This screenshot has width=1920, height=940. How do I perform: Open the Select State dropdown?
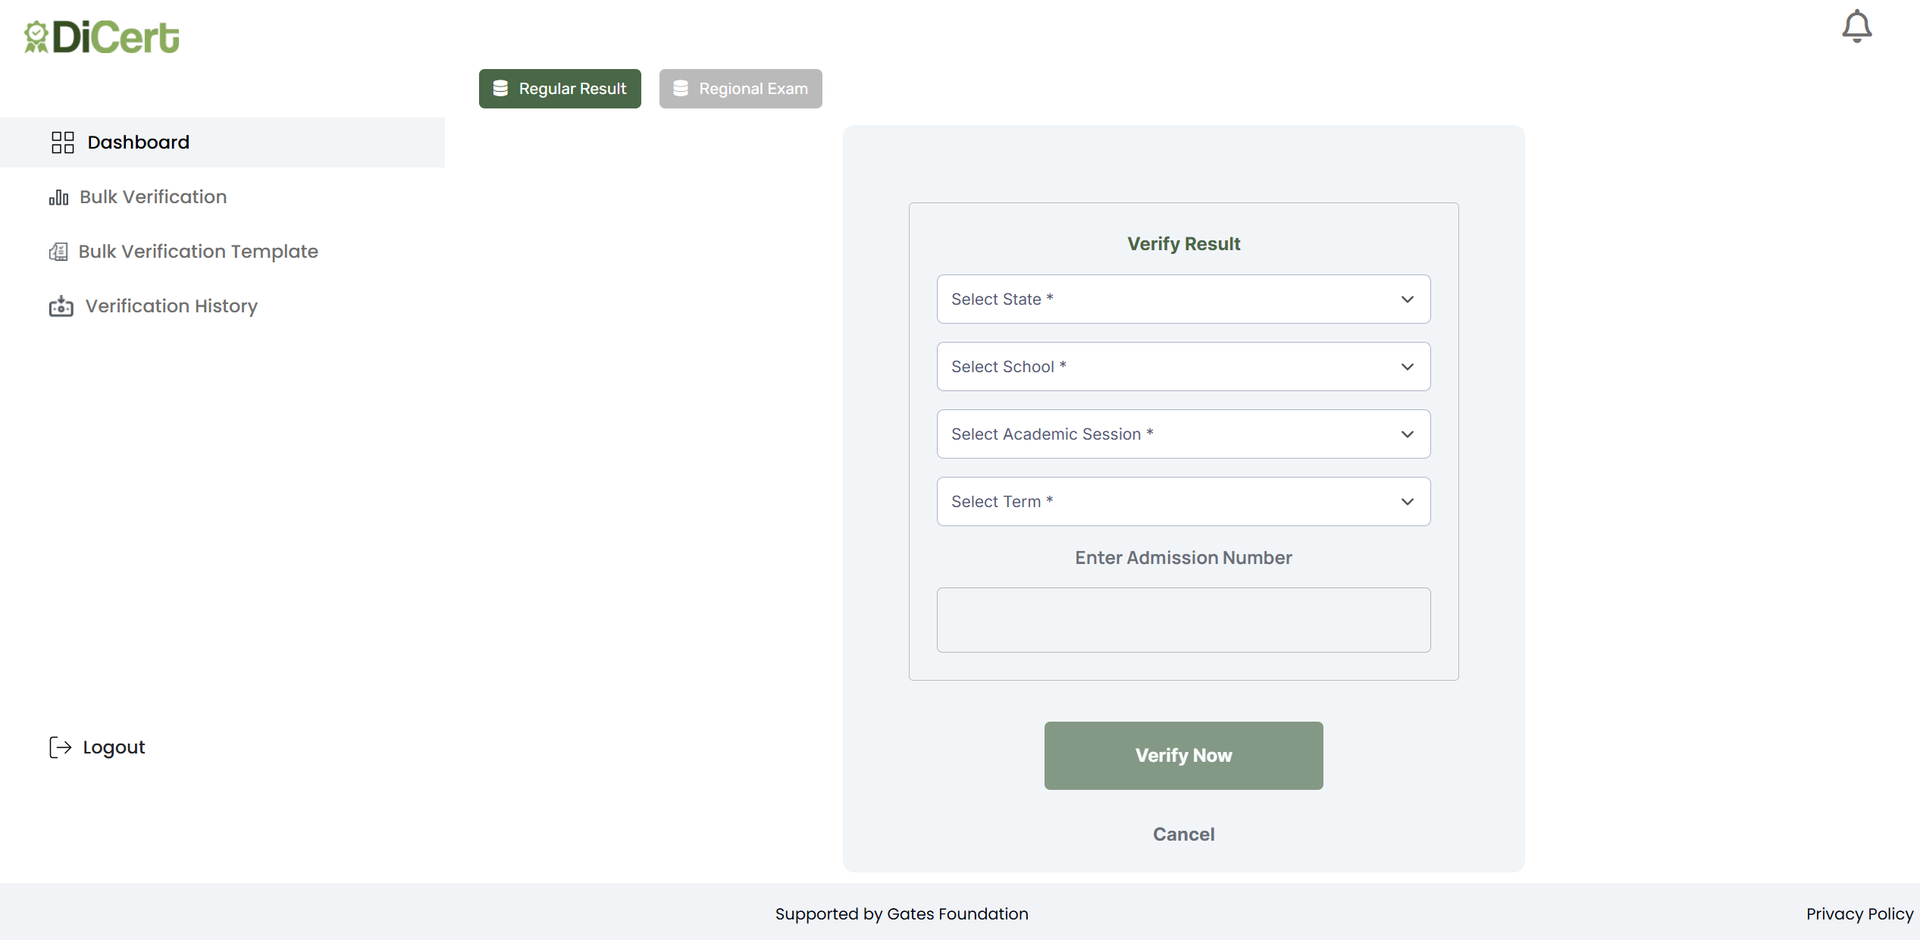1183,299
